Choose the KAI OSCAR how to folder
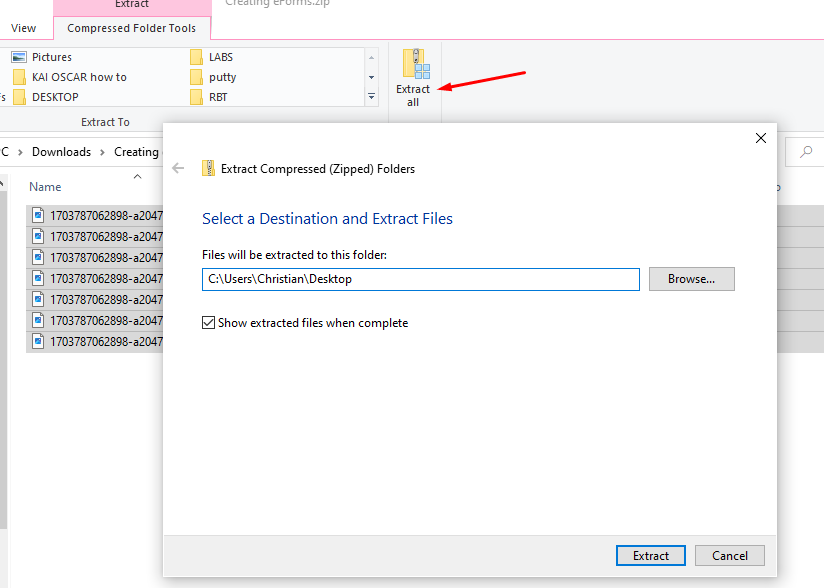This screenshot has height=588, width=824. pyautogui.click(x=78, y=77)
